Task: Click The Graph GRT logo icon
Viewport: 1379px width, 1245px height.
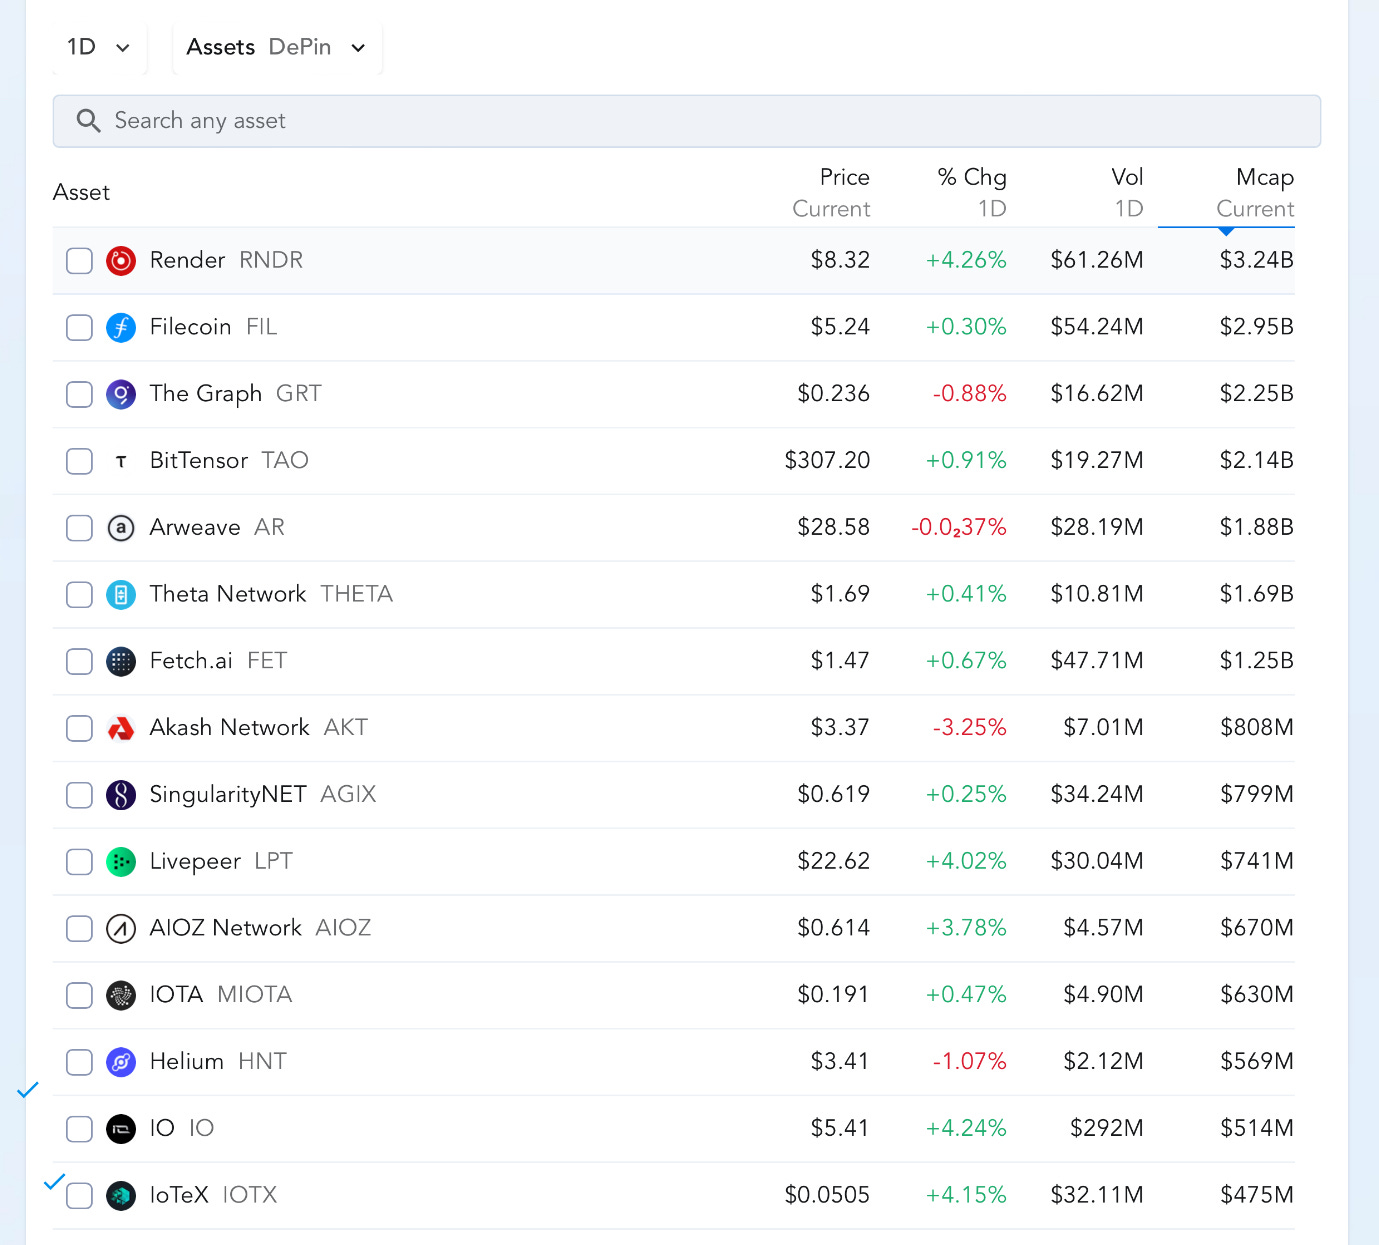Action: 121,394
